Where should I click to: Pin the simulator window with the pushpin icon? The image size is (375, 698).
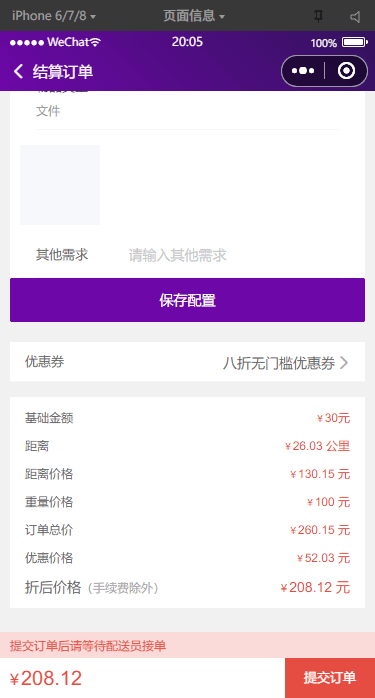pyautogui.click(x=318, y=16)
